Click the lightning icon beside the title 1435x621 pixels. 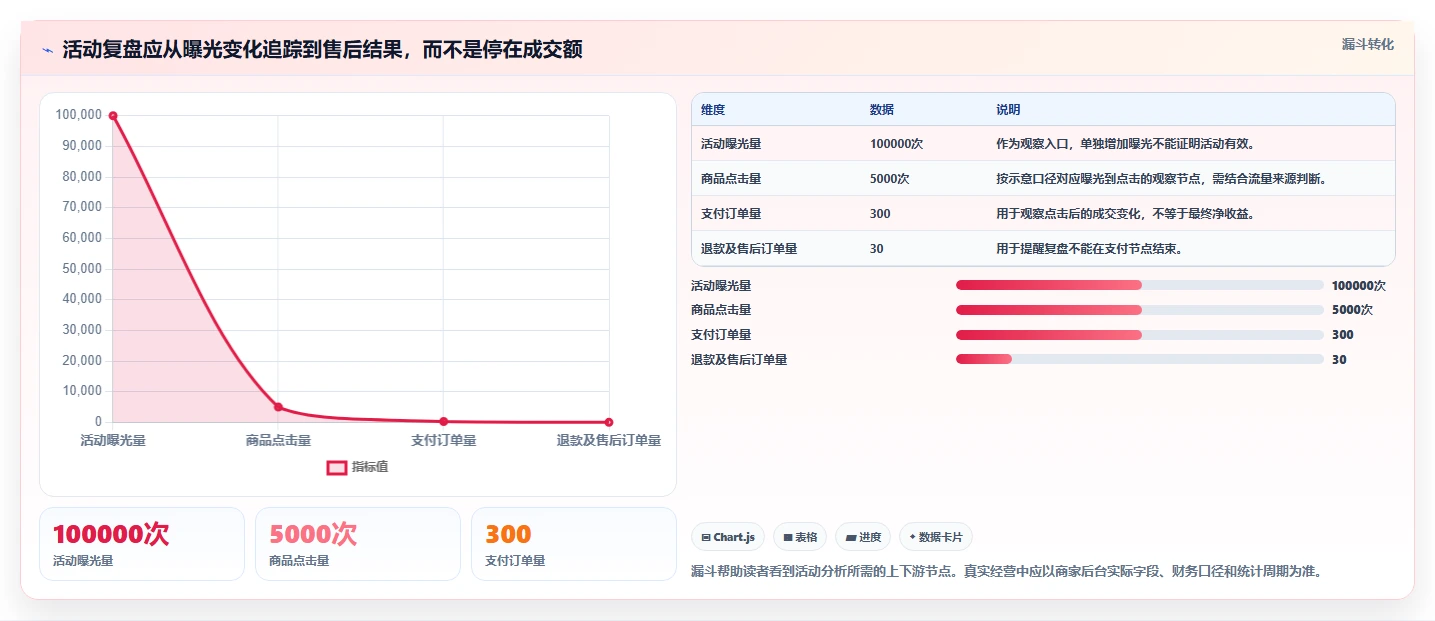tap(48, 50)
